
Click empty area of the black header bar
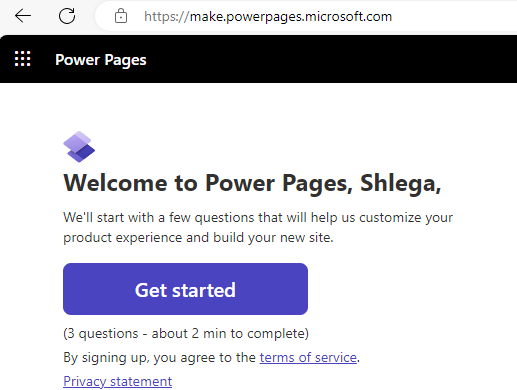pyautogui.click(x=332, y=59)
